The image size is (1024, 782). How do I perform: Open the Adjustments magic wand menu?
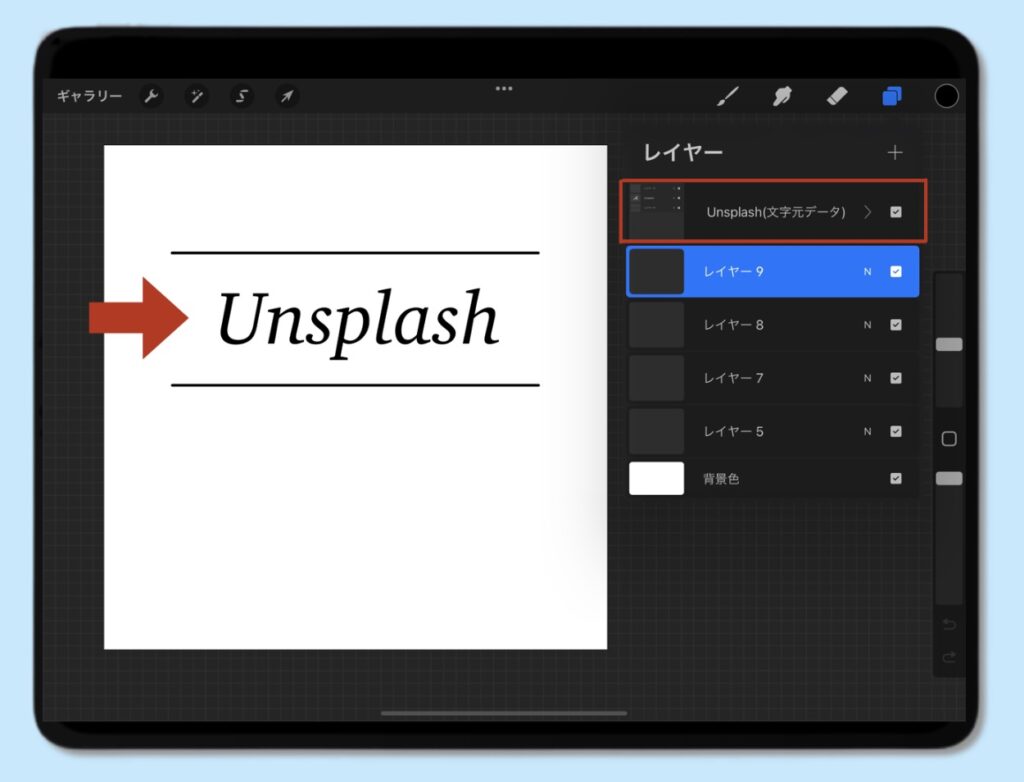(197, 96)
